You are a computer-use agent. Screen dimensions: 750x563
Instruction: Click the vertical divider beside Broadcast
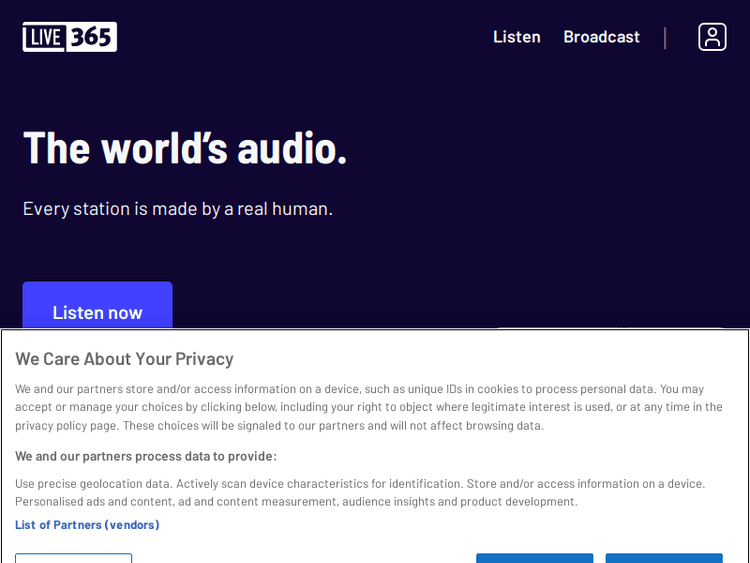pos(665,38)
